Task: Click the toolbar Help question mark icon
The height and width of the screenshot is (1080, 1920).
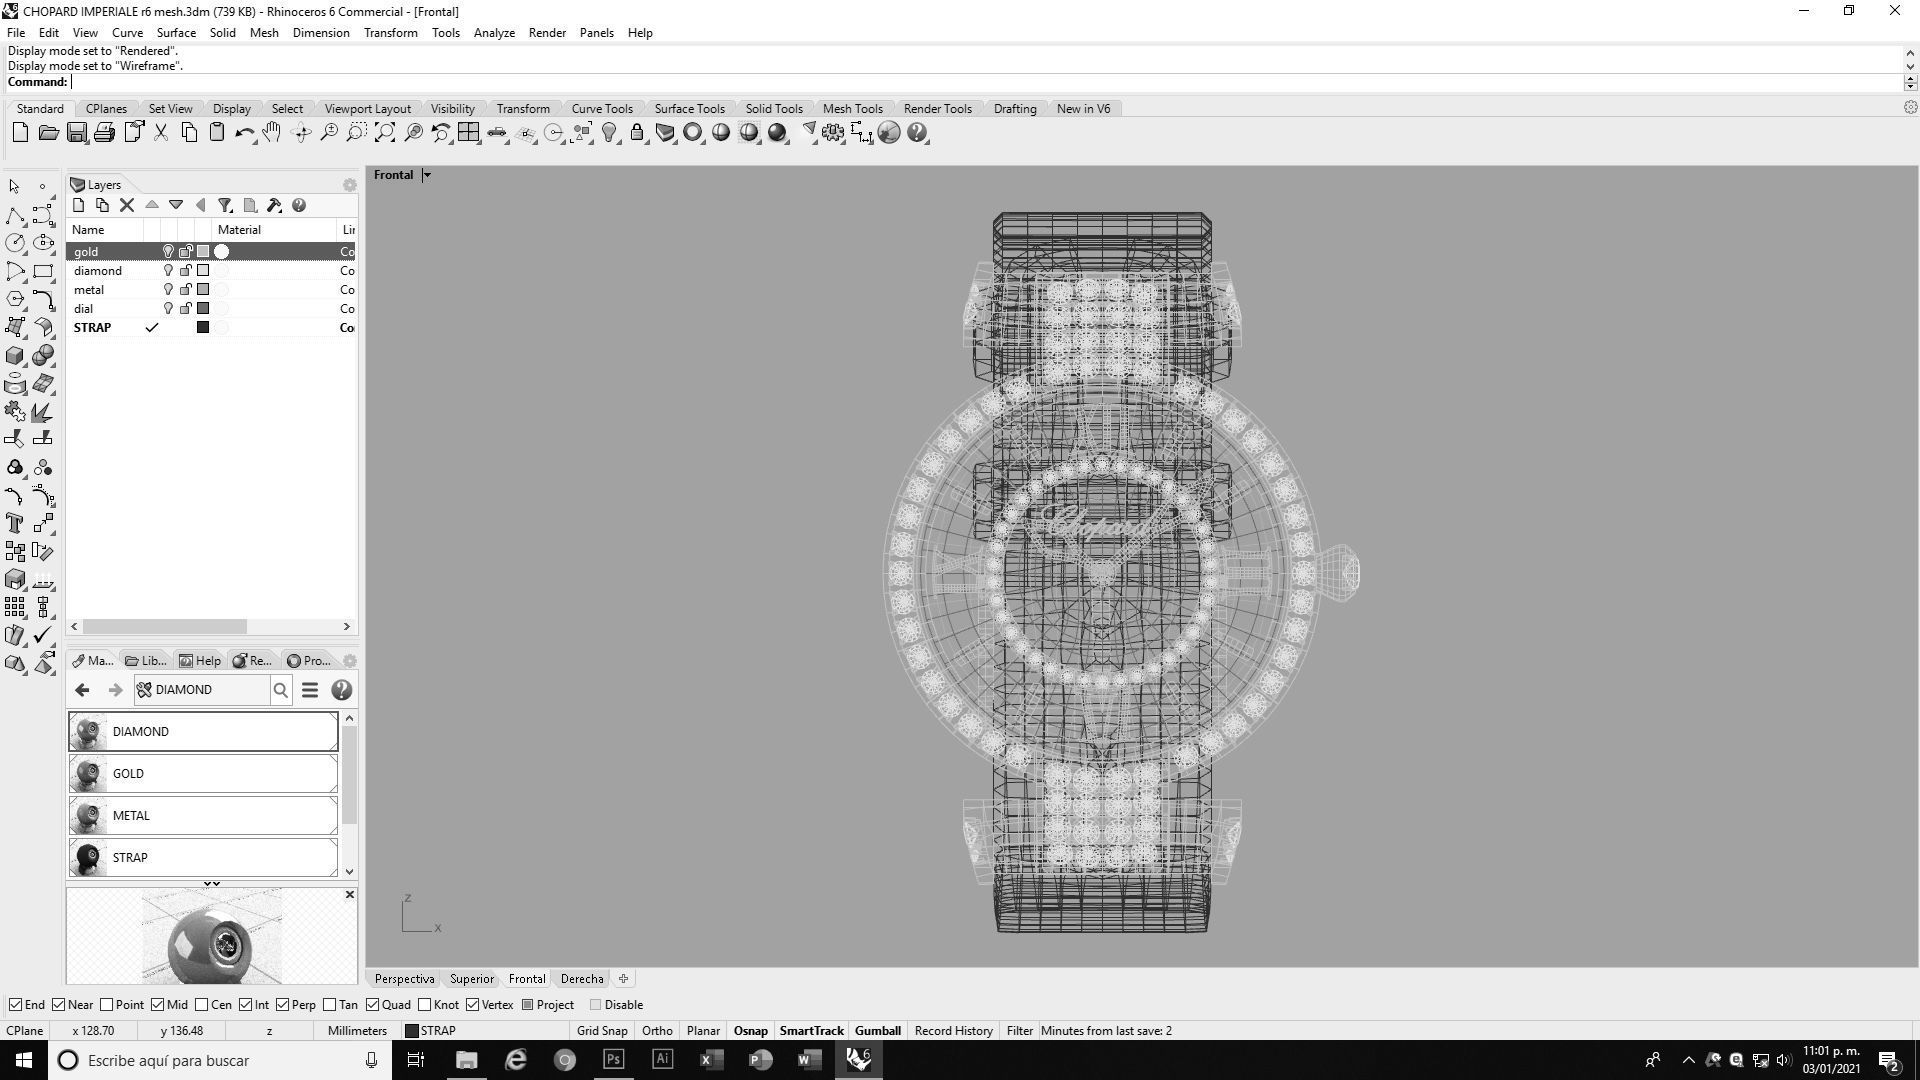Action: pyautogui.click(x=917, y=133)
